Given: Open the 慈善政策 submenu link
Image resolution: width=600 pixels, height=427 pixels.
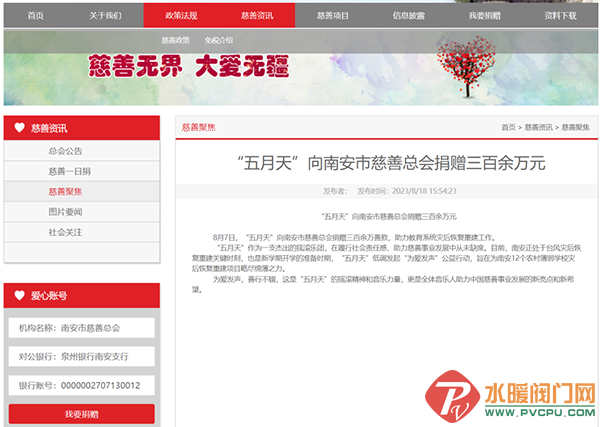Looking at the screenshot, I should pos(176,40).
